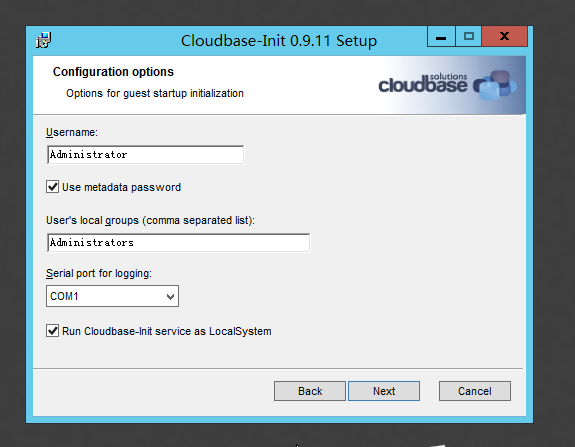
Task: Click the "Run Cloudbase-Init service as LocalSystem" text
Action: 167,331
